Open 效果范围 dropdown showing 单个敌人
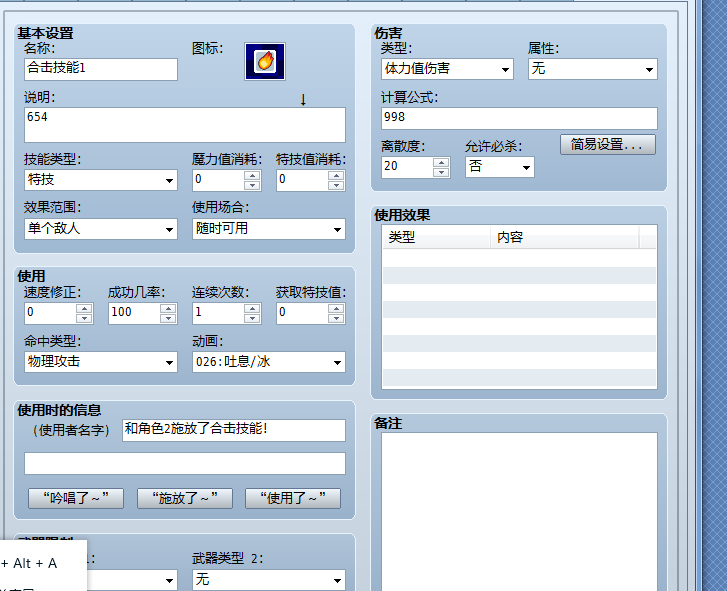727x591 pixels. pos(101,229)
